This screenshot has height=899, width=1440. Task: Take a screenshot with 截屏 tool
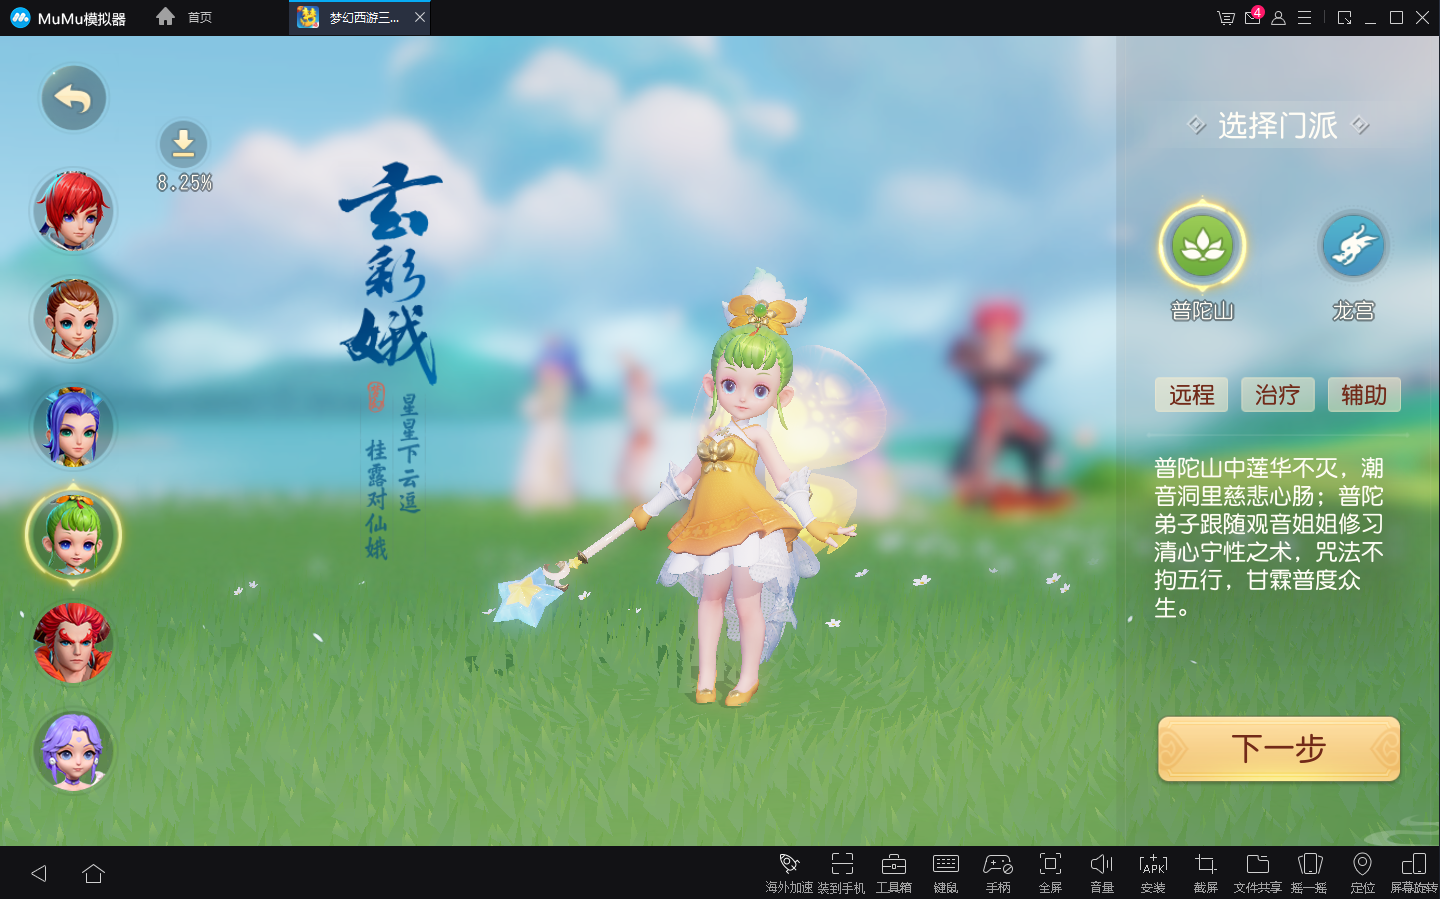(x=1206, y=873)
